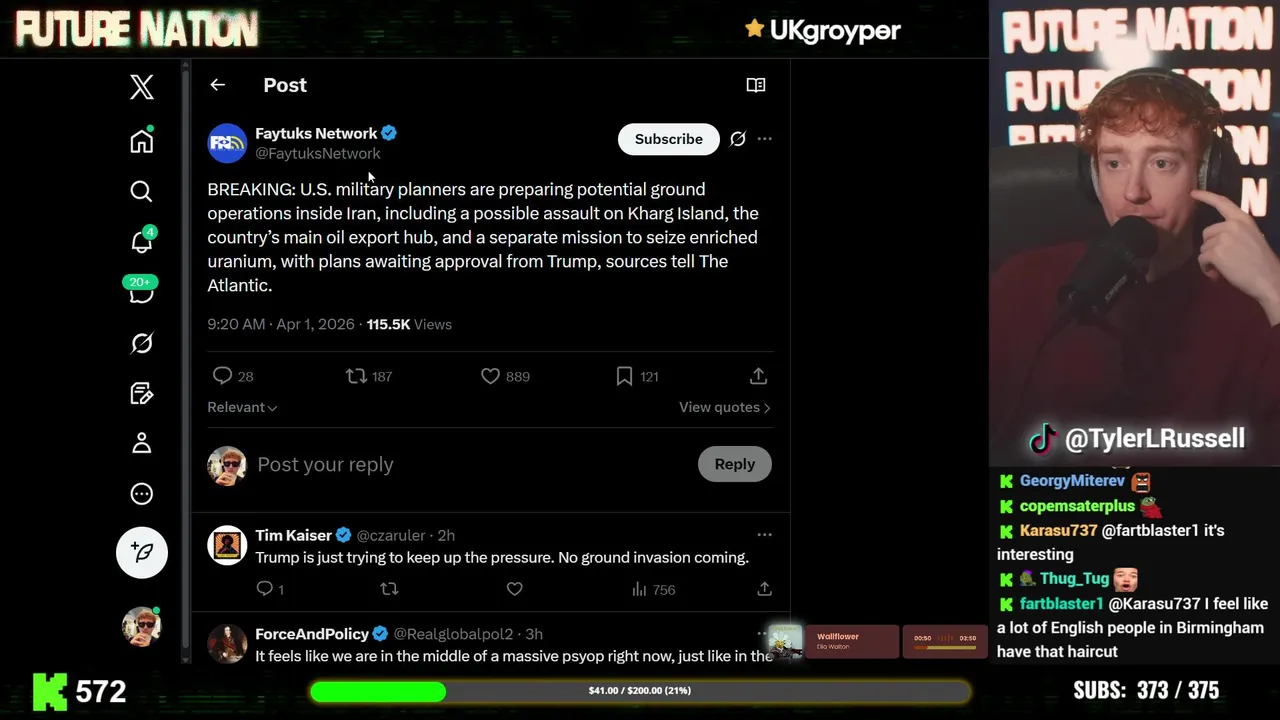Open the three-dot menu on main post
Image resolution: width=1280 pixels, height=720 pixels.
(x=765, y=139)
